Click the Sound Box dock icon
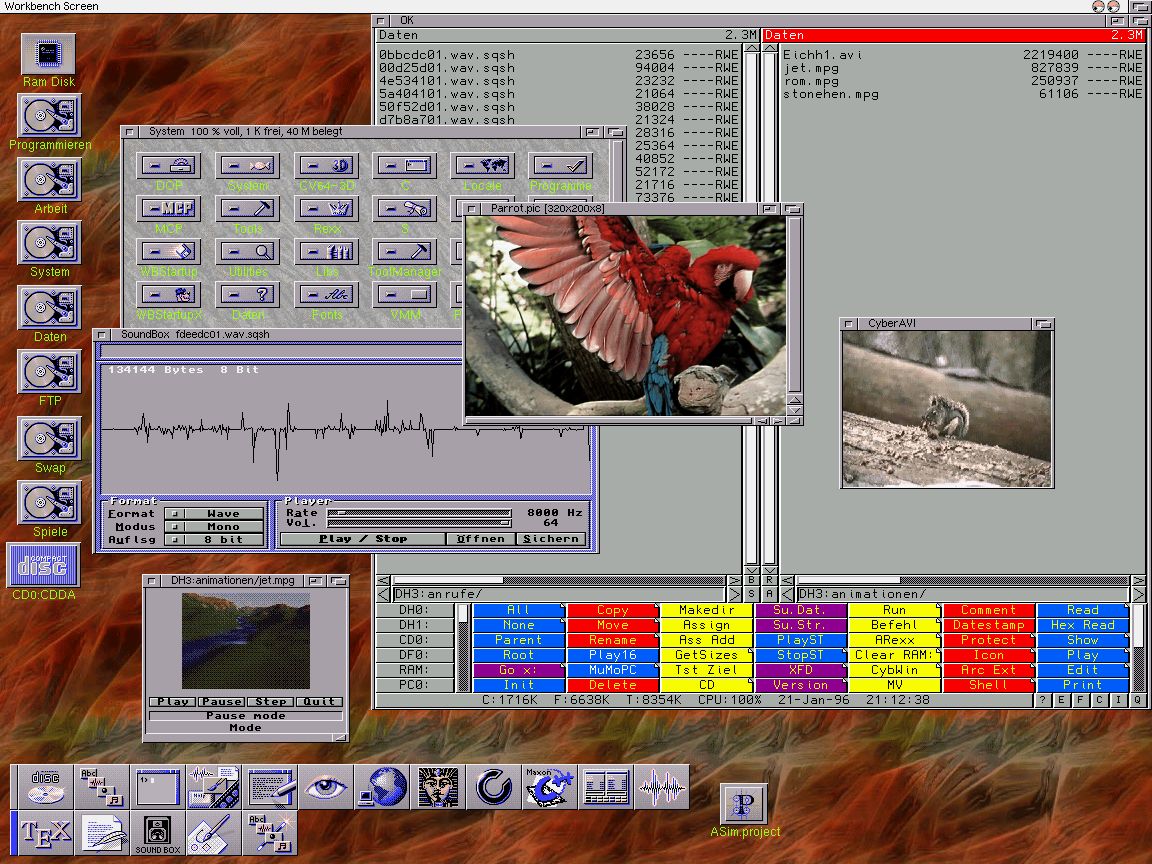The height and width of the screenshot is (864, 1152). point(158,832)
